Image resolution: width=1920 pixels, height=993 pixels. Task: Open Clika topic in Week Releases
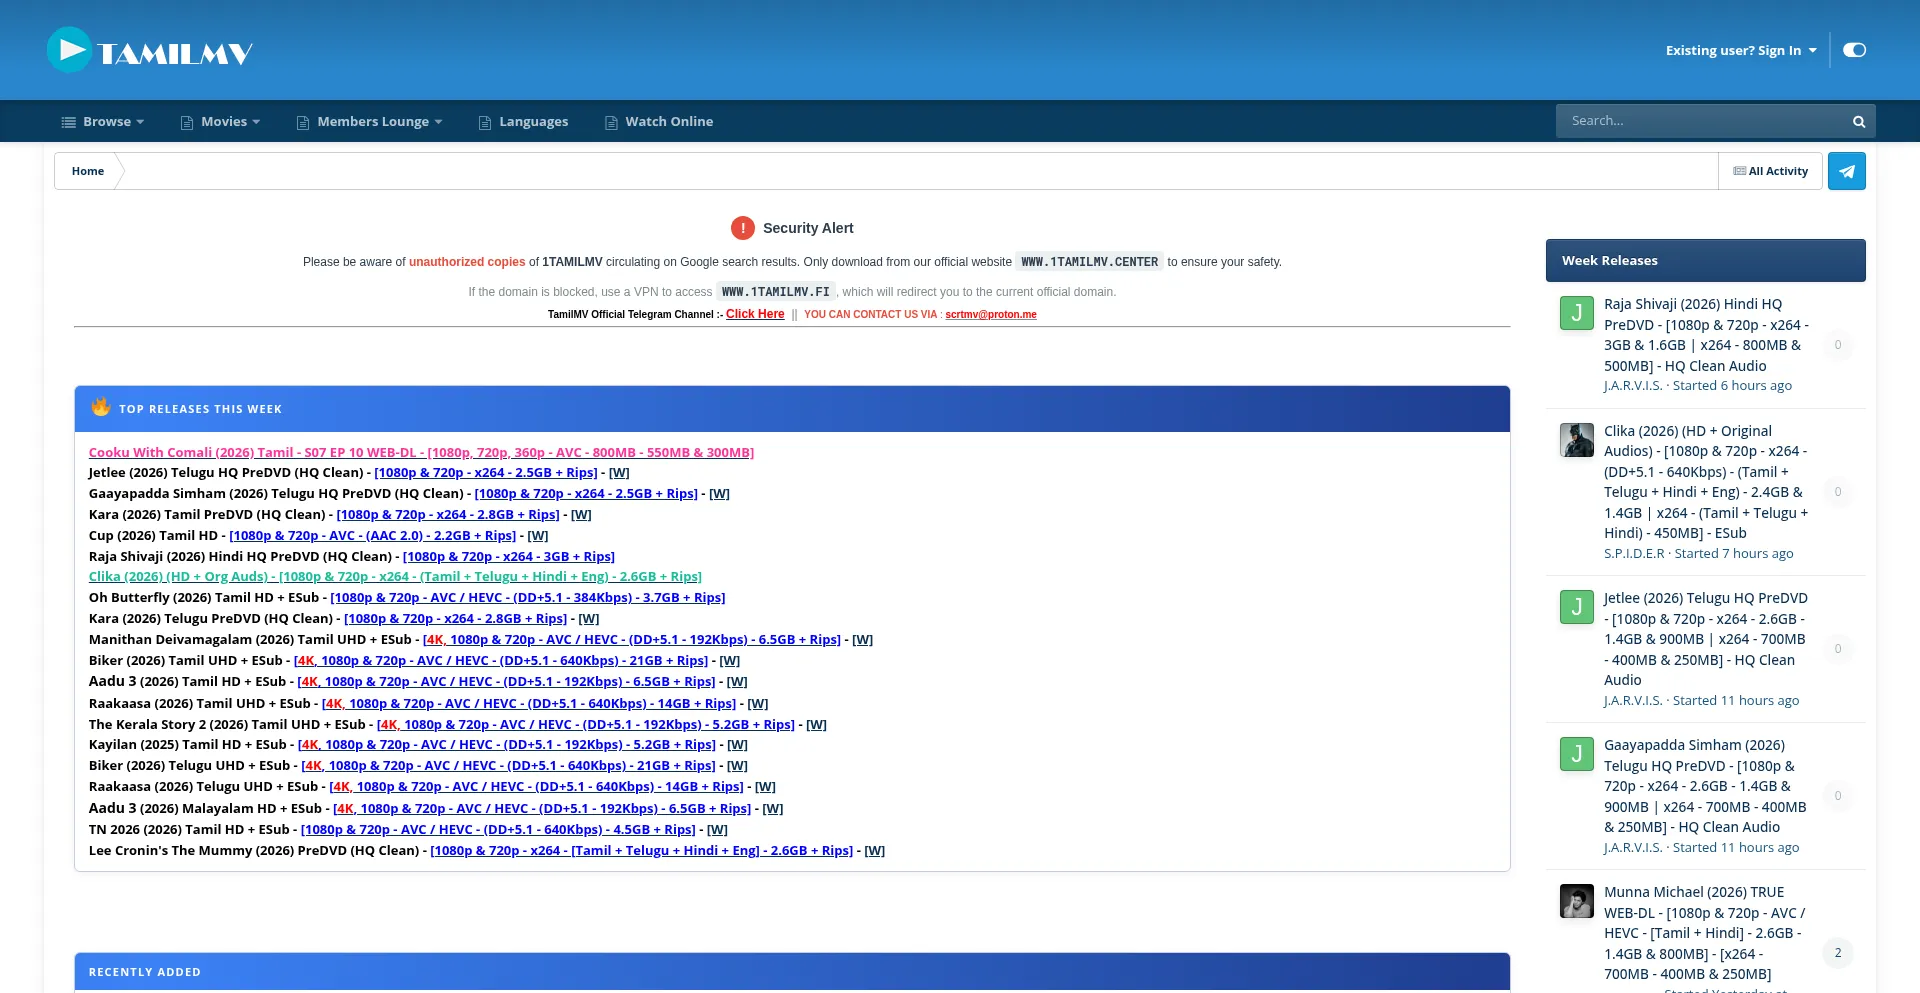click(1706, 482)
